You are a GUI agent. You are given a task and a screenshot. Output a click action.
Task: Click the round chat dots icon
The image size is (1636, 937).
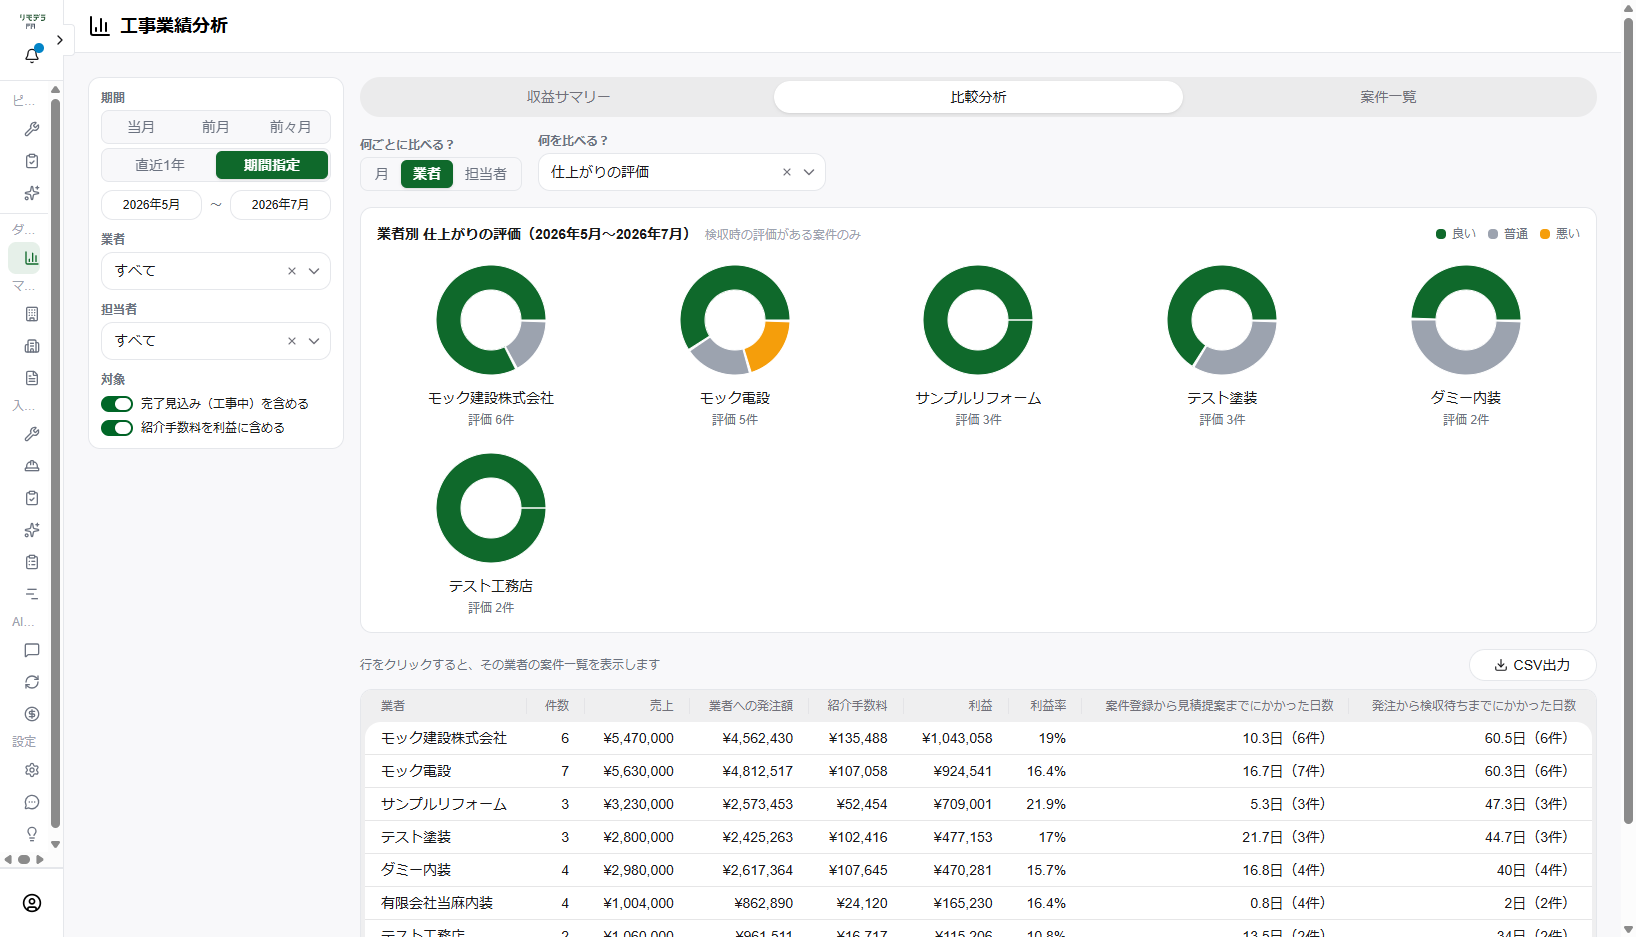tap(32, 802)
